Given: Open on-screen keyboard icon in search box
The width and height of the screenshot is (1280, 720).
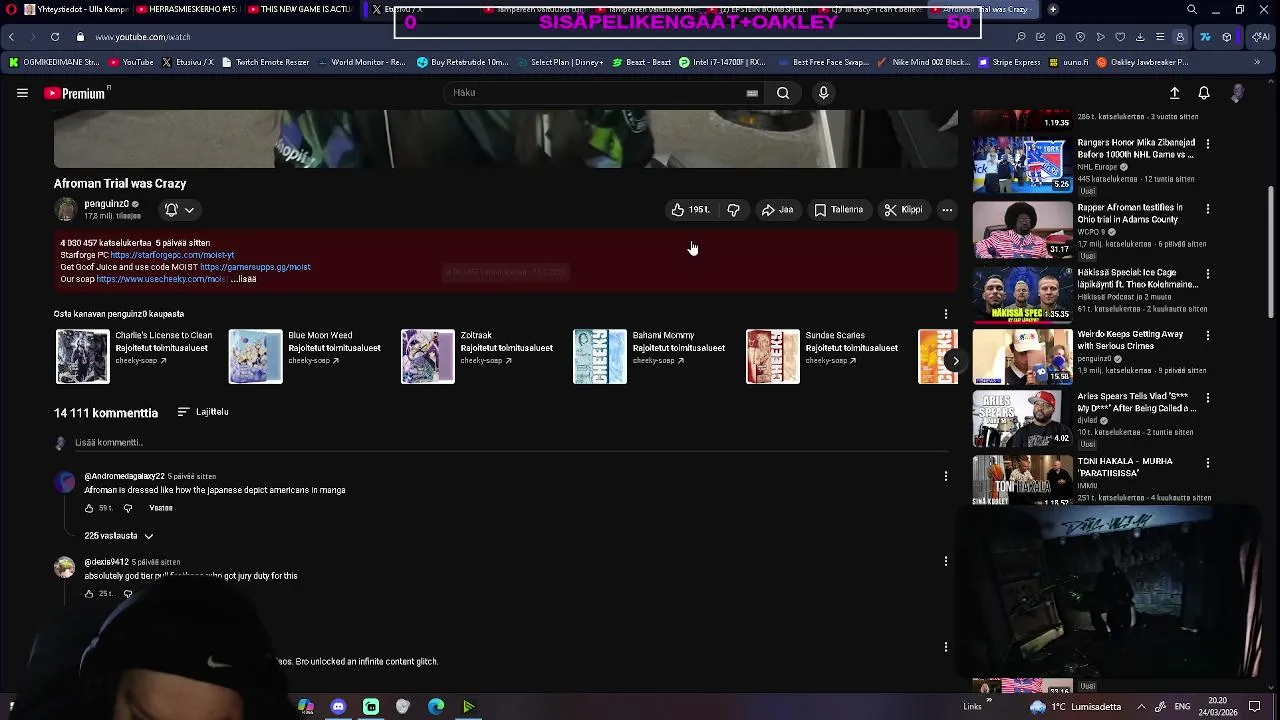Looking at the screenshot, I should click(752, 93).
